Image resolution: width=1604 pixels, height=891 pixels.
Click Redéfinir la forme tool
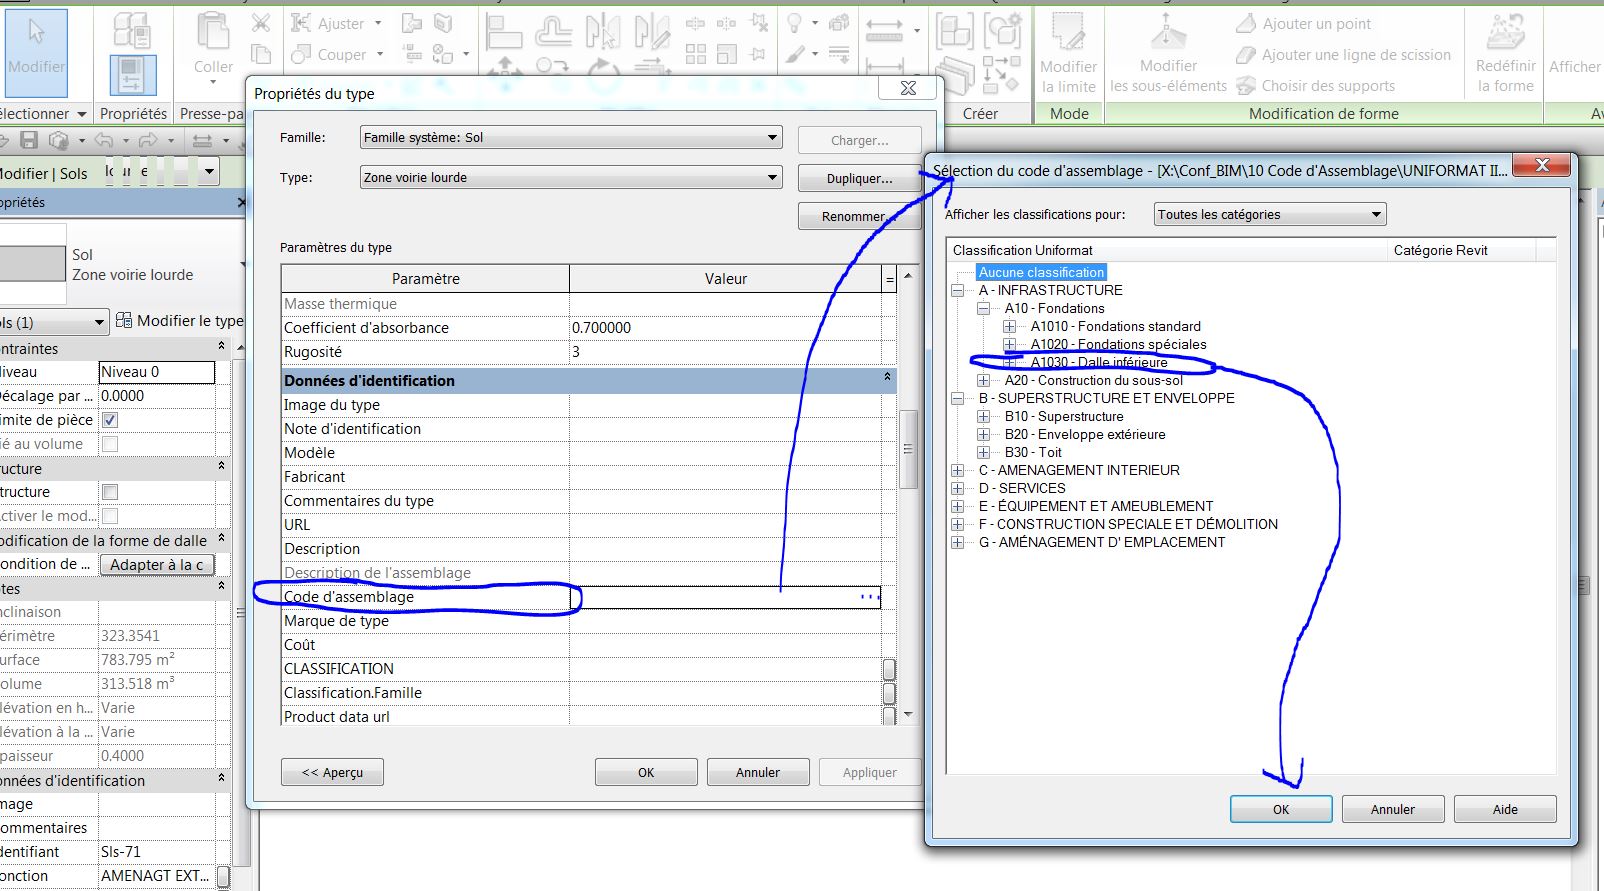[1505, 53]
